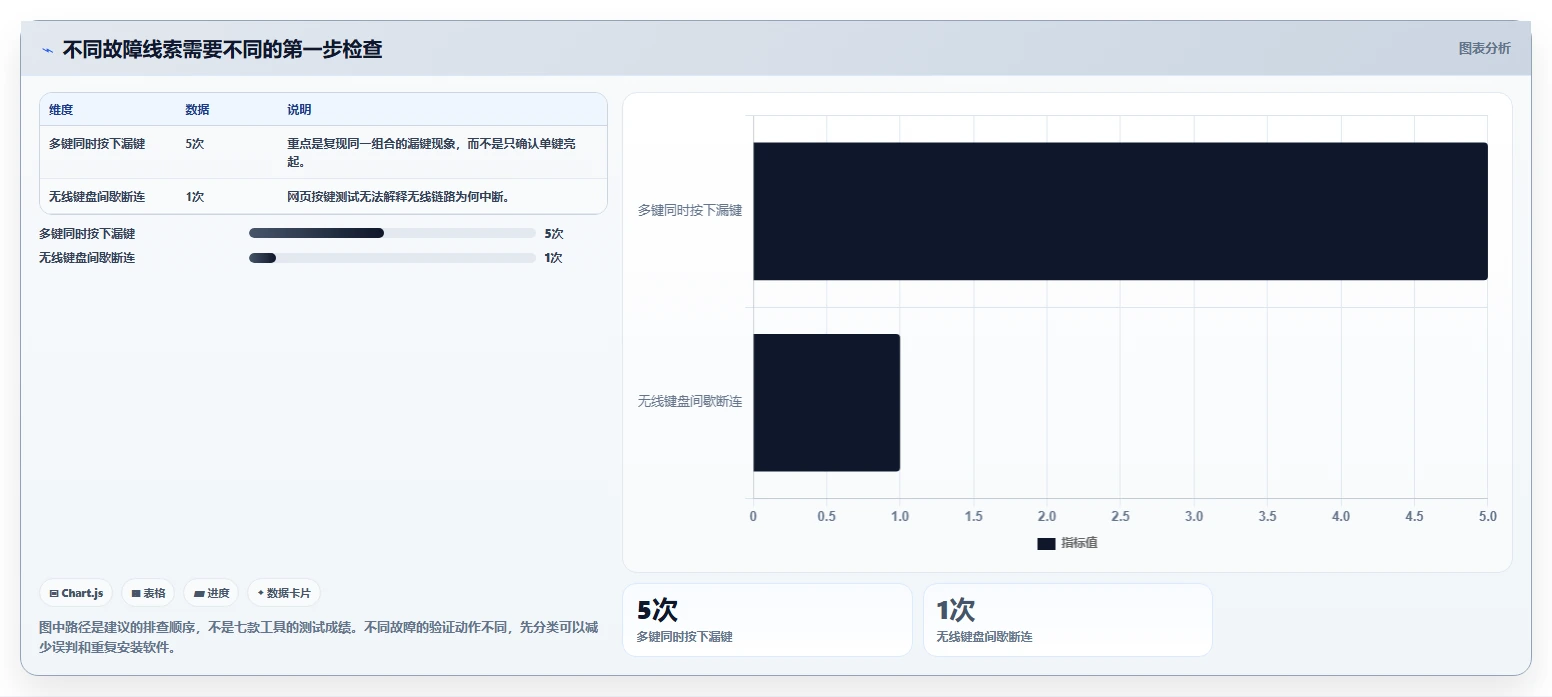Click the 5次 value beside progress bar
Screen dimensions: 1552x697
click(554, 233)
